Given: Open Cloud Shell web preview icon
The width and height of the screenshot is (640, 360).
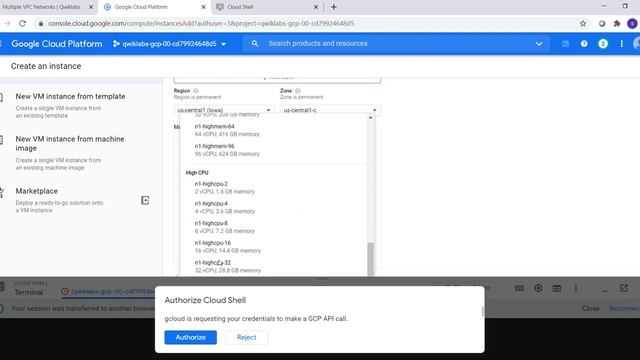Looking at the screenshot, I should coord(557,289).
